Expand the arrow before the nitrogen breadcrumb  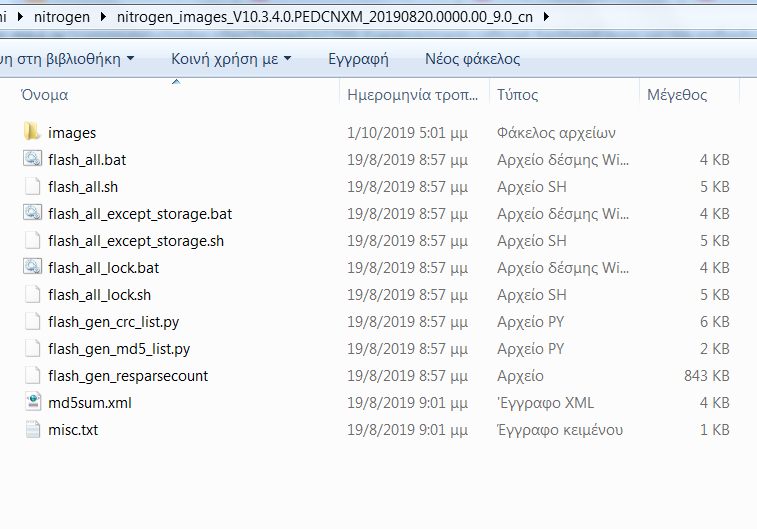tap(20, 18)
